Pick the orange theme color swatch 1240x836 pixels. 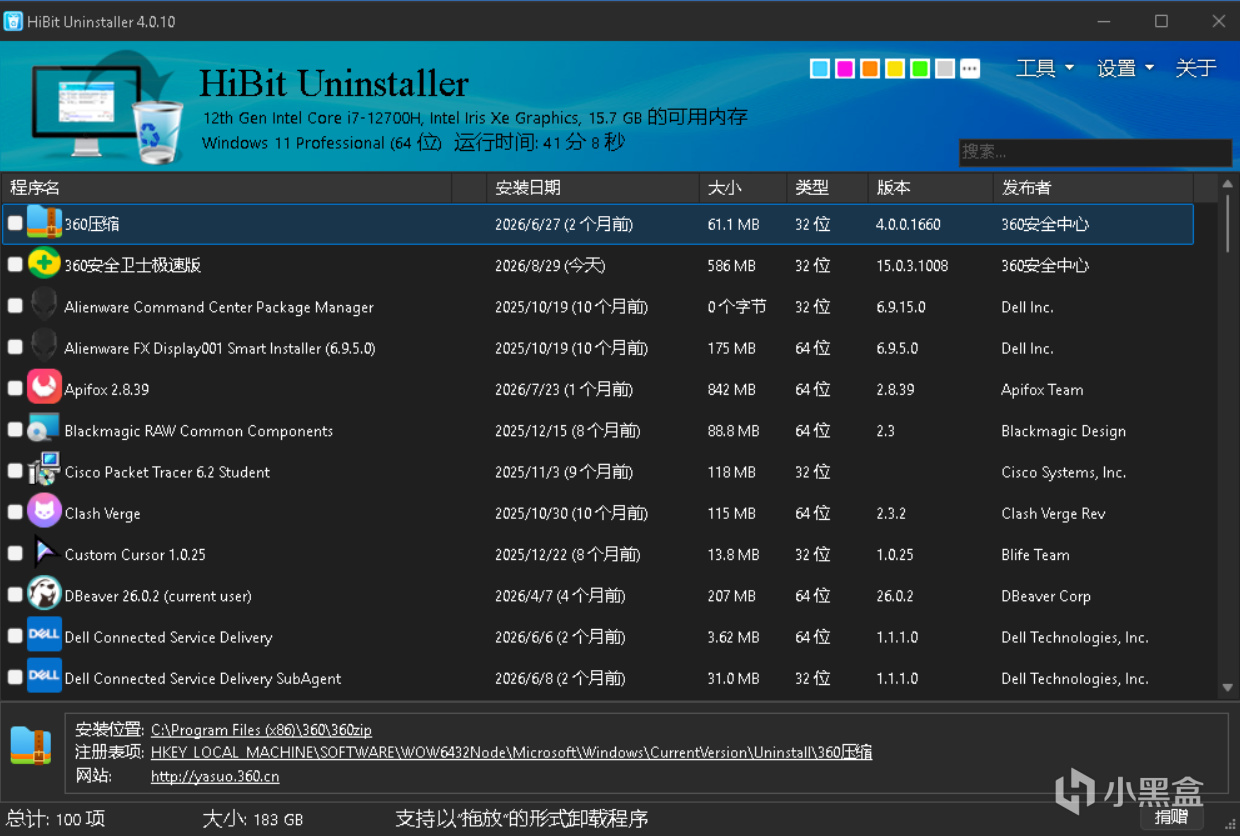870,68
